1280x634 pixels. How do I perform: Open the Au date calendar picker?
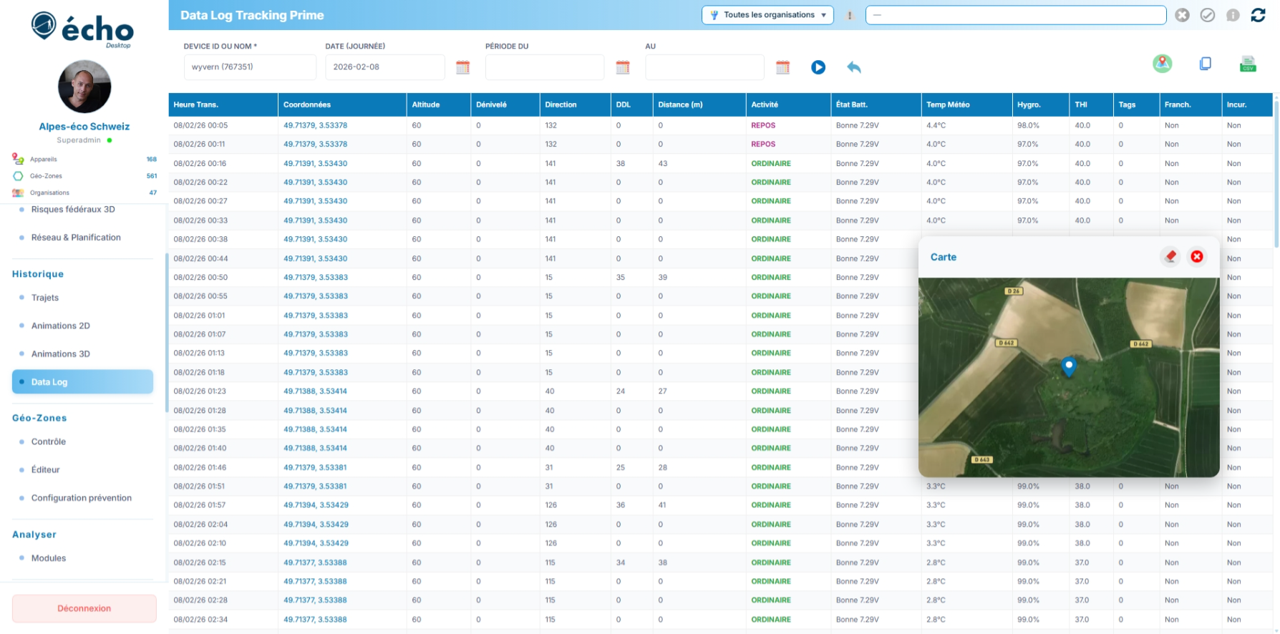[782, 67]
